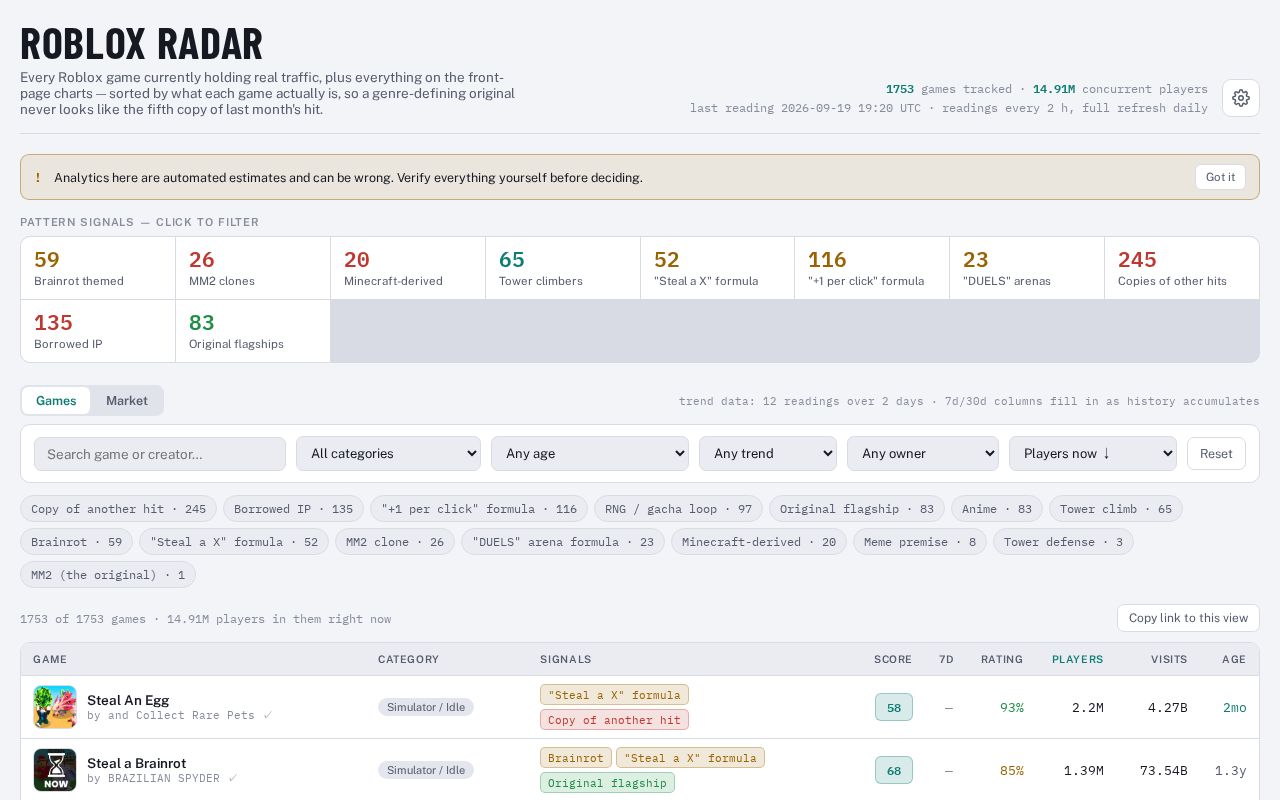Sort table by Score column header
Image resolution: width=1280 pixels, height=800 pixels.
point(893,659)
